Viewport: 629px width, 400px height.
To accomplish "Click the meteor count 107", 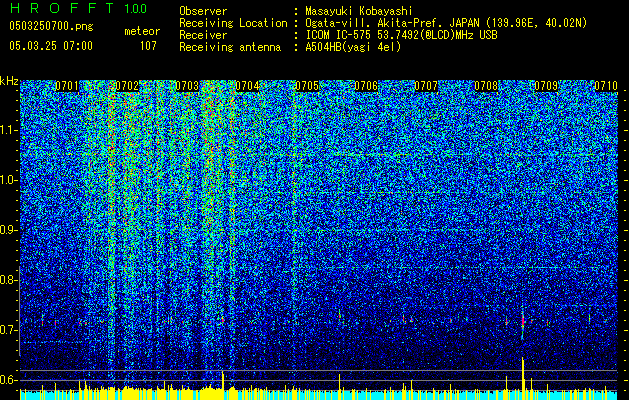I will coord(148,46).
